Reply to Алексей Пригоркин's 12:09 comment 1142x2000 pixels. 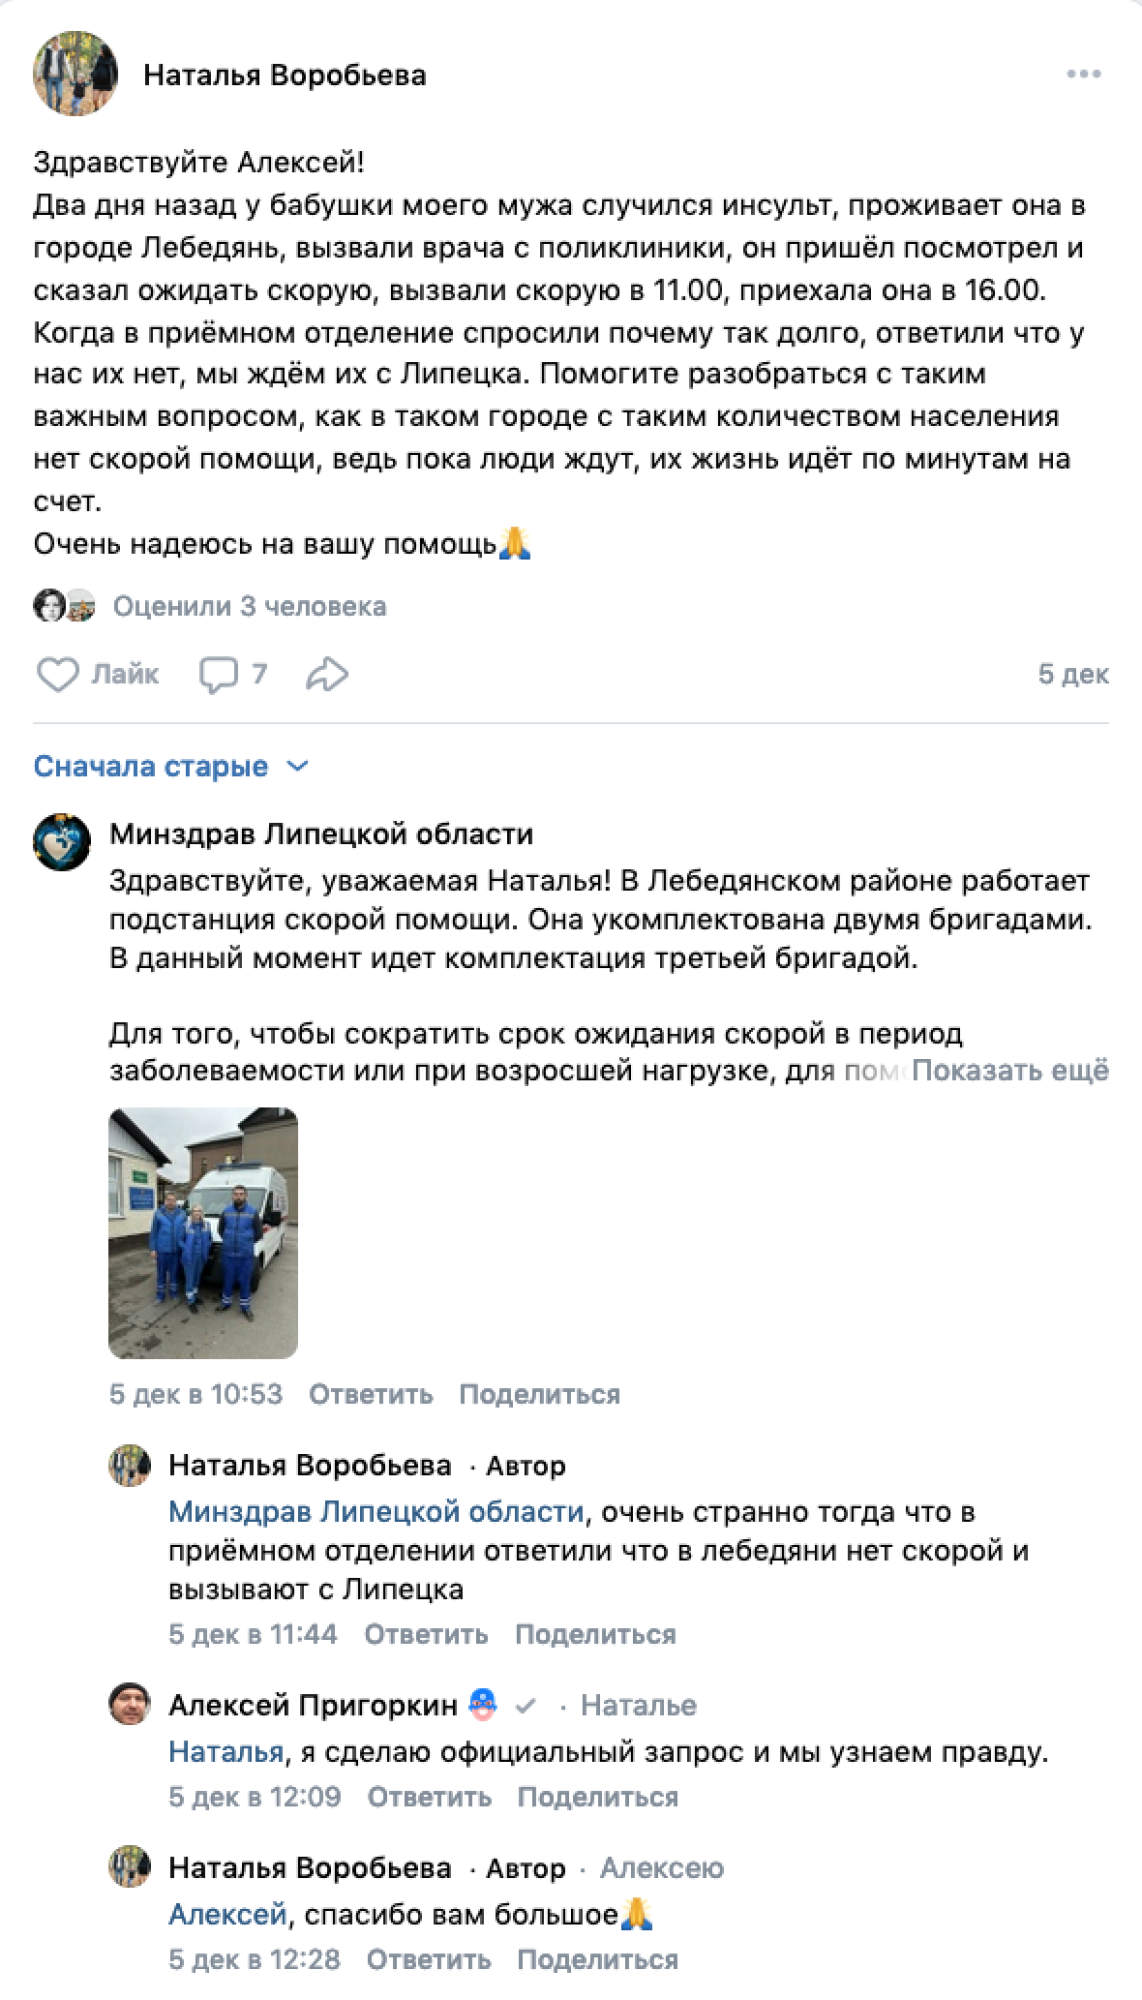click(x=429, y=1797)
